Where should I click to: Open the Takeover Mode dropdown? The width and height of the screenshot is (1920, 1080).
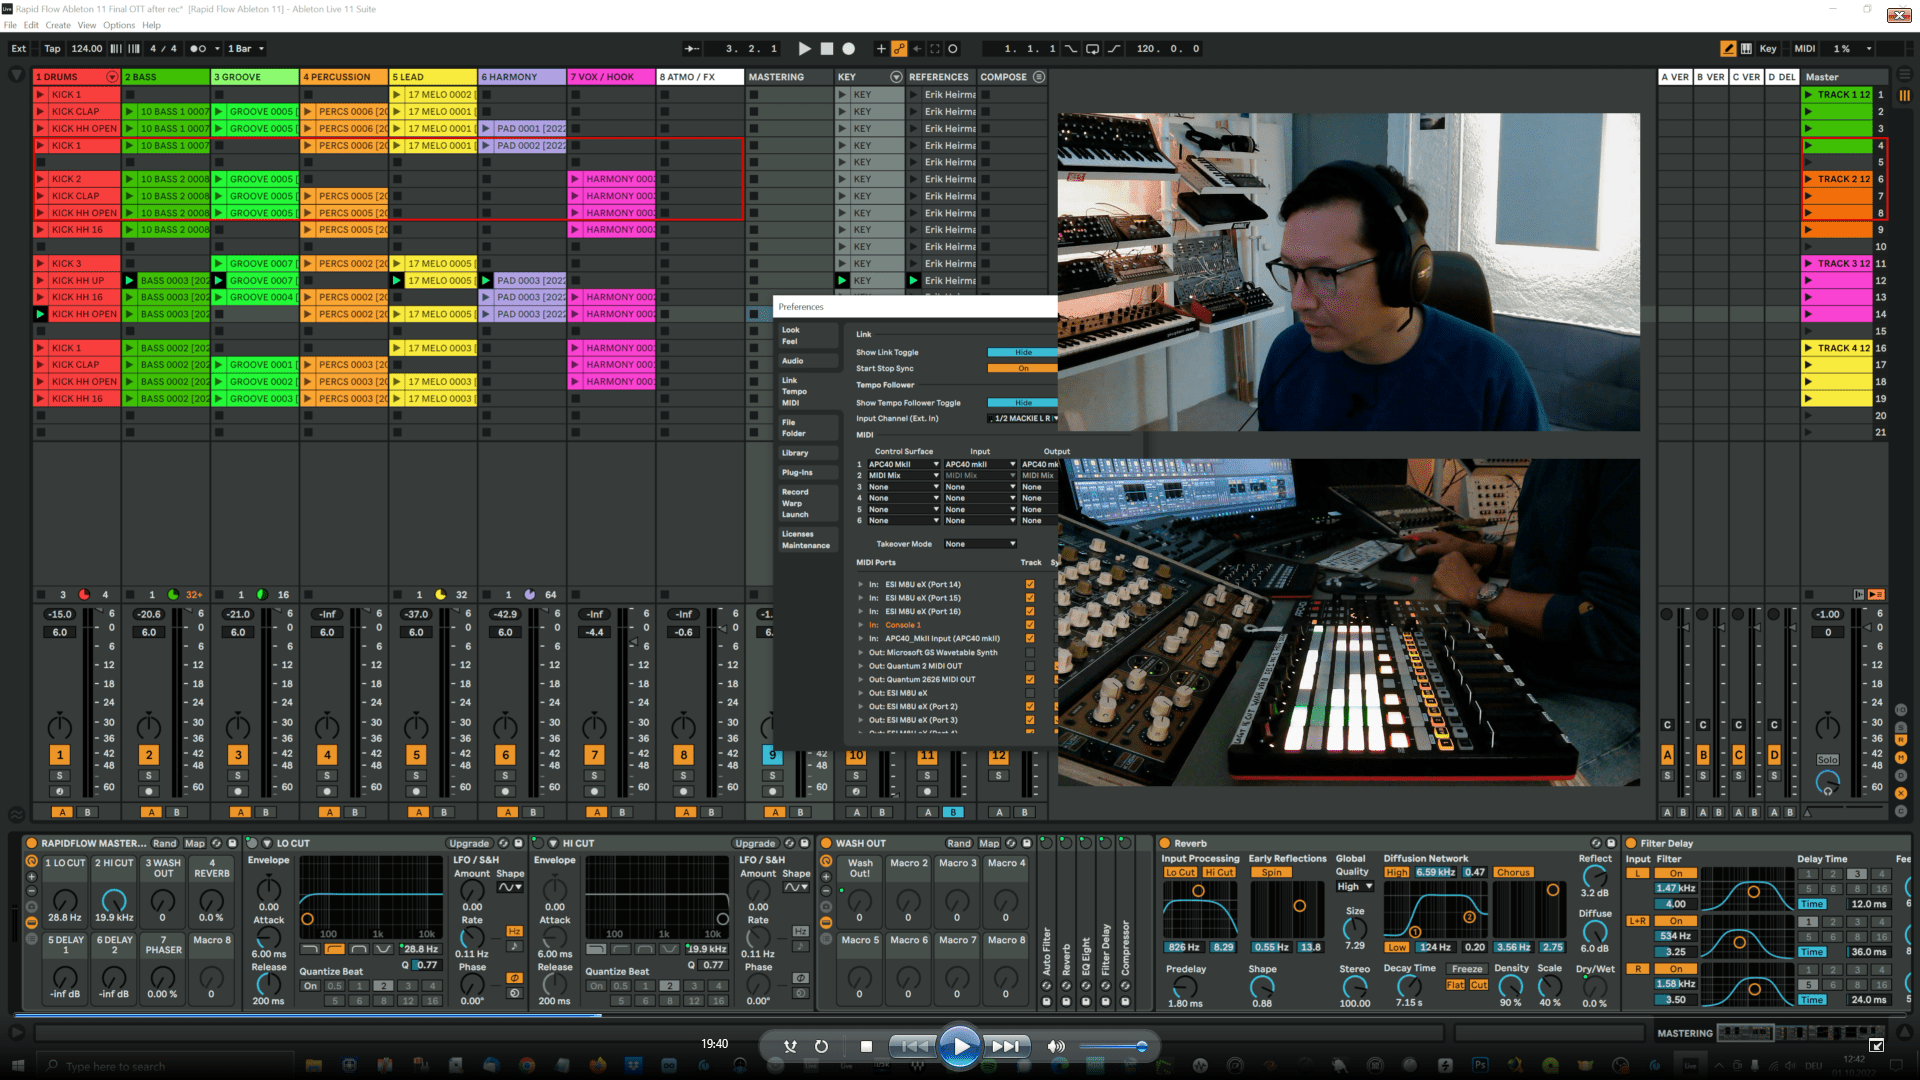[979, 543]
